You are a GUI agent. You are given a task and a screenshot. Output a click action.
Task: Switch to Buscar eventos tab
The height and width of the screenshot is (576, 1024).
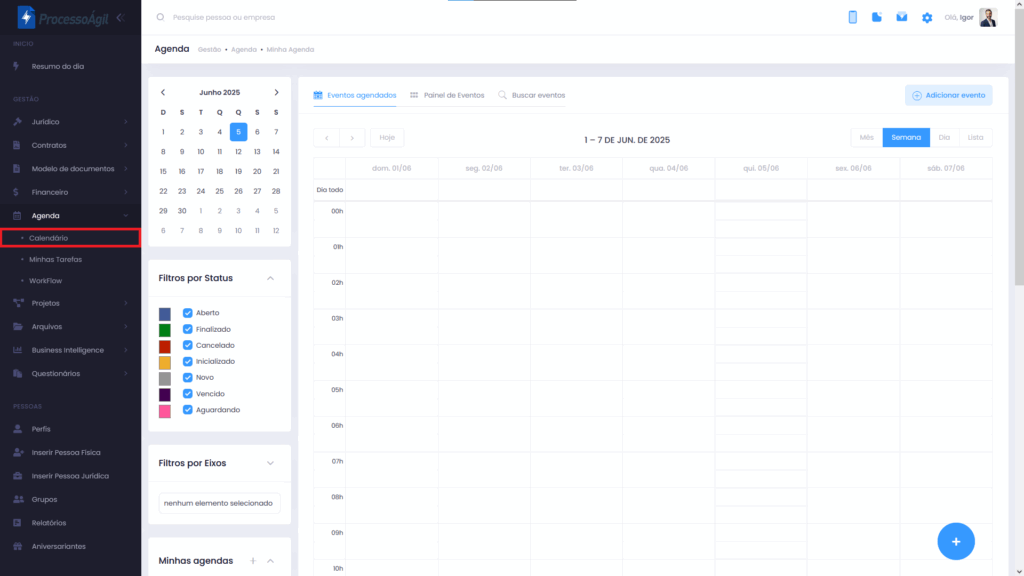(x=532, y=95)
